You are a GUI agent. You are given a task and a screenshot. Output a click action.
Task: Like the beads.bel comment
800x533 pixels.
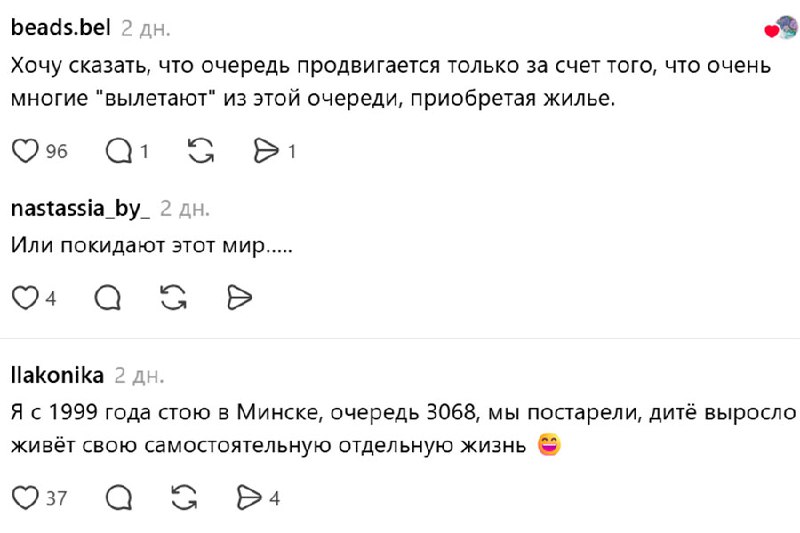tap(23, 151)
